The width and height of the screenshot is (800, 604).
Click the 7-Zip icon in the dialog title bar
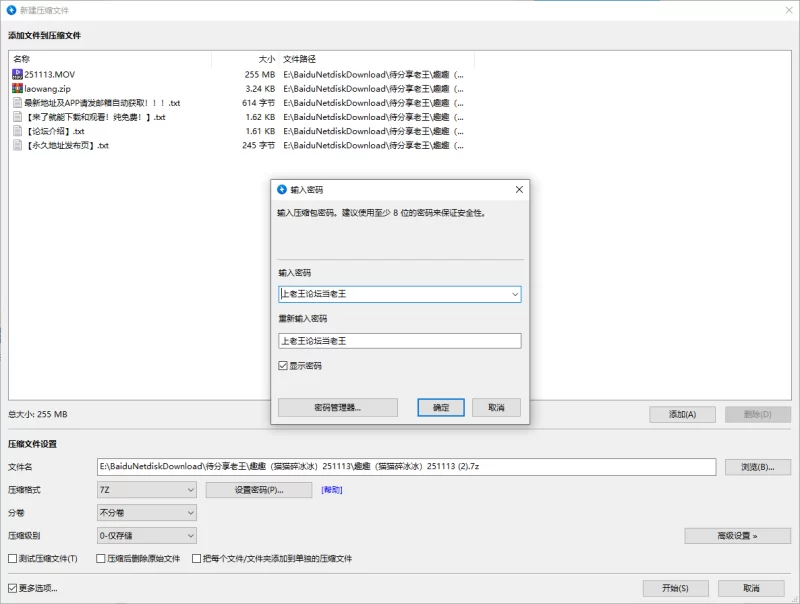coord(280,190)
